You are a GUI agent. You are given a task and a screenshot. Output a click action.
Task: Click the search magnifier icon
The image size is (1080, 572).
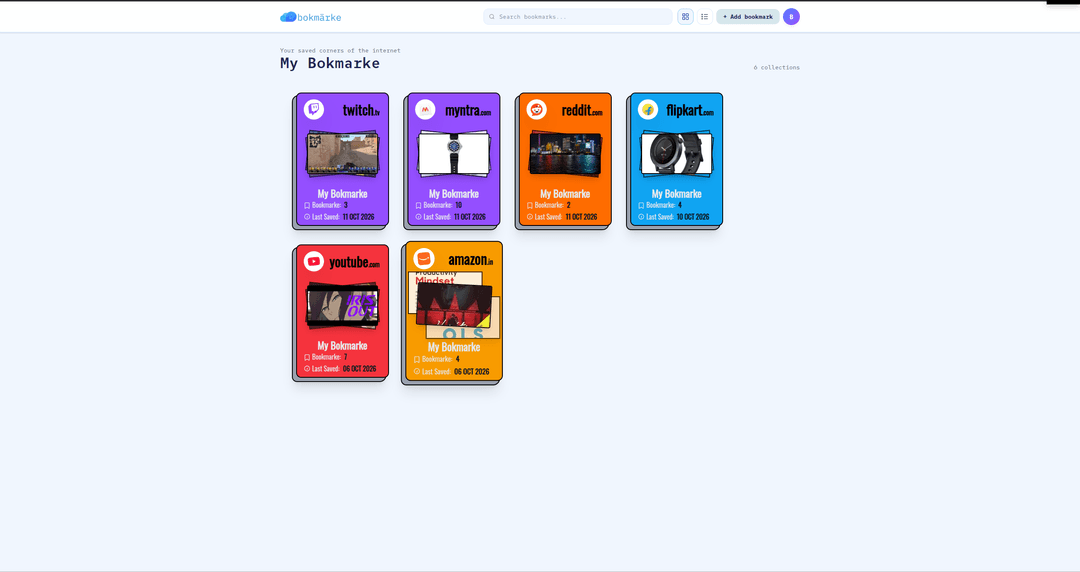click(492, 17)
